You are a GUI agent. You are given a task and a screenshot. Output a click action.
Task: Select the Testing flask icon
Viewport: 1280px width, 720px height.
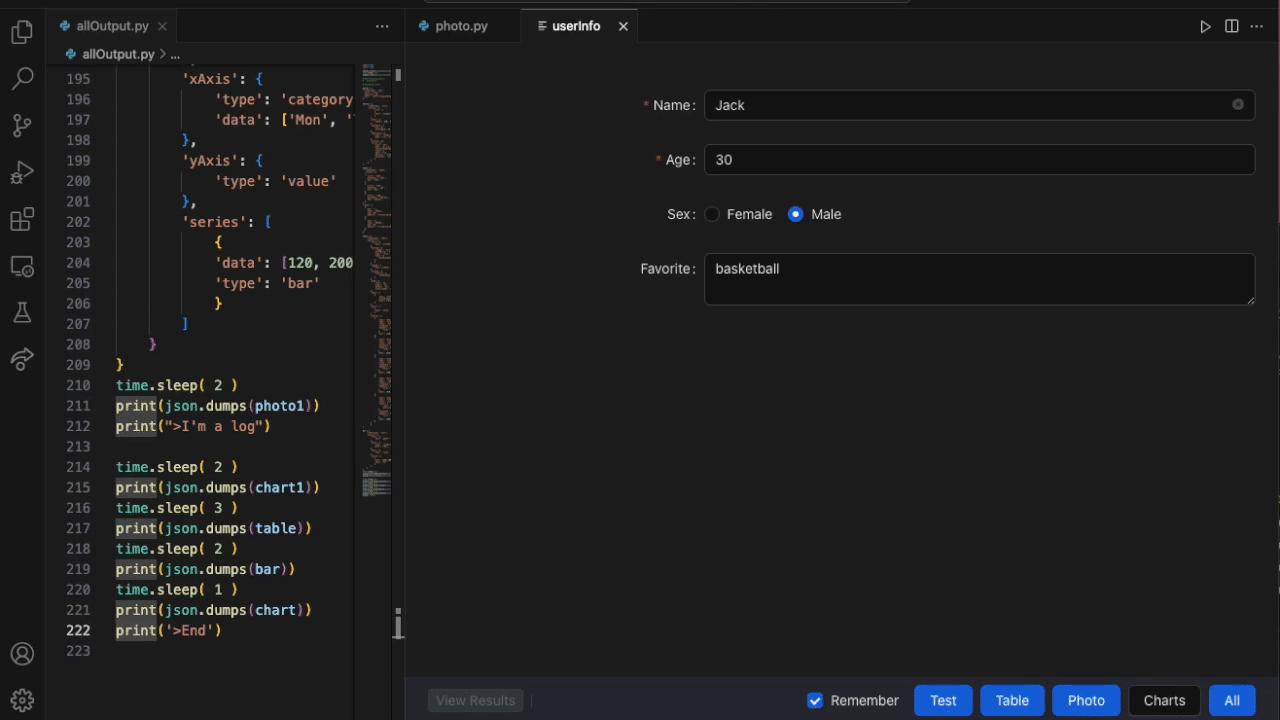pos(22,312)
